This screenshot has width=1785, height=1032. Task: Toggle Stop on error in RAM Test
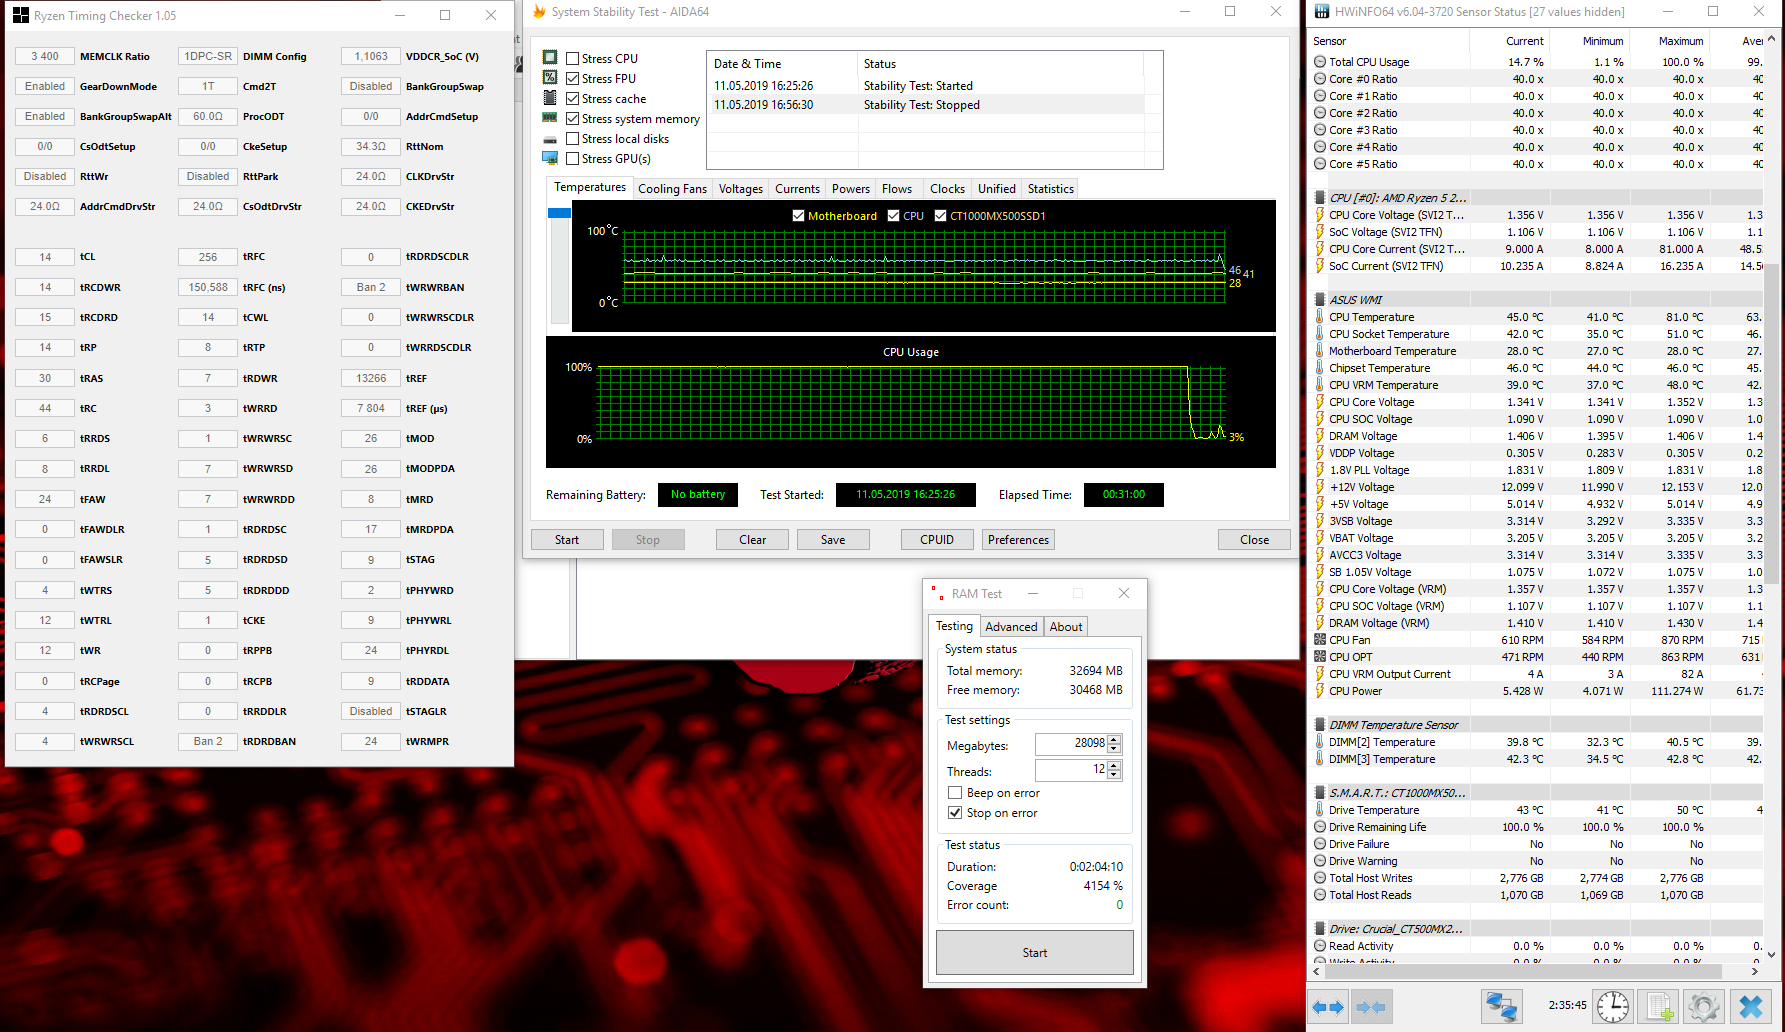click(955, 813)
